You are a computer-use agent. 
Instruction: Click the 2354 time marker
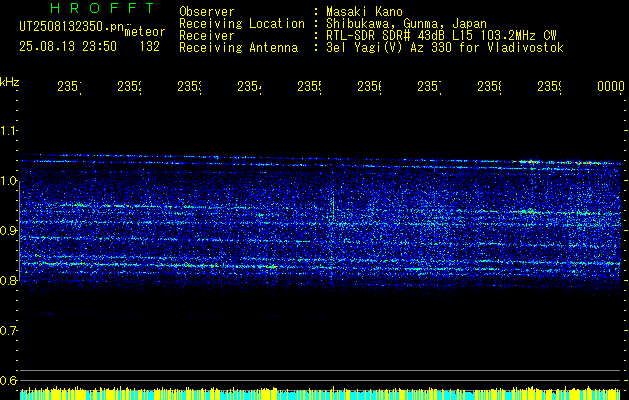[x=249, y=87]
